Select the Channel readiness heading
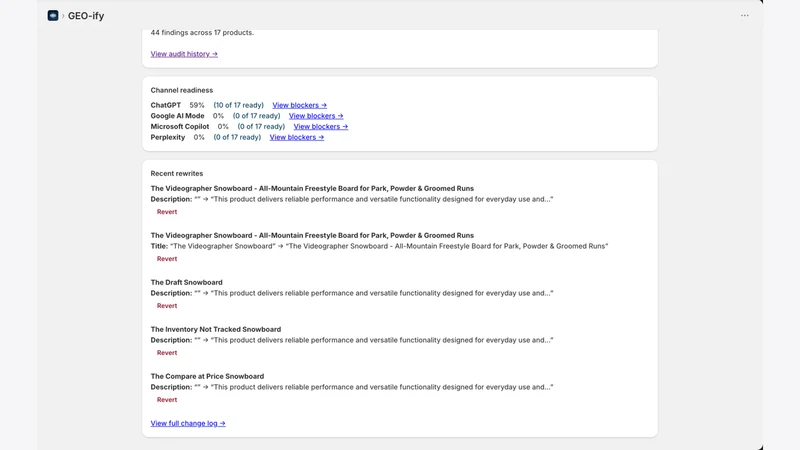800x450 pixels. coord(182,90)
